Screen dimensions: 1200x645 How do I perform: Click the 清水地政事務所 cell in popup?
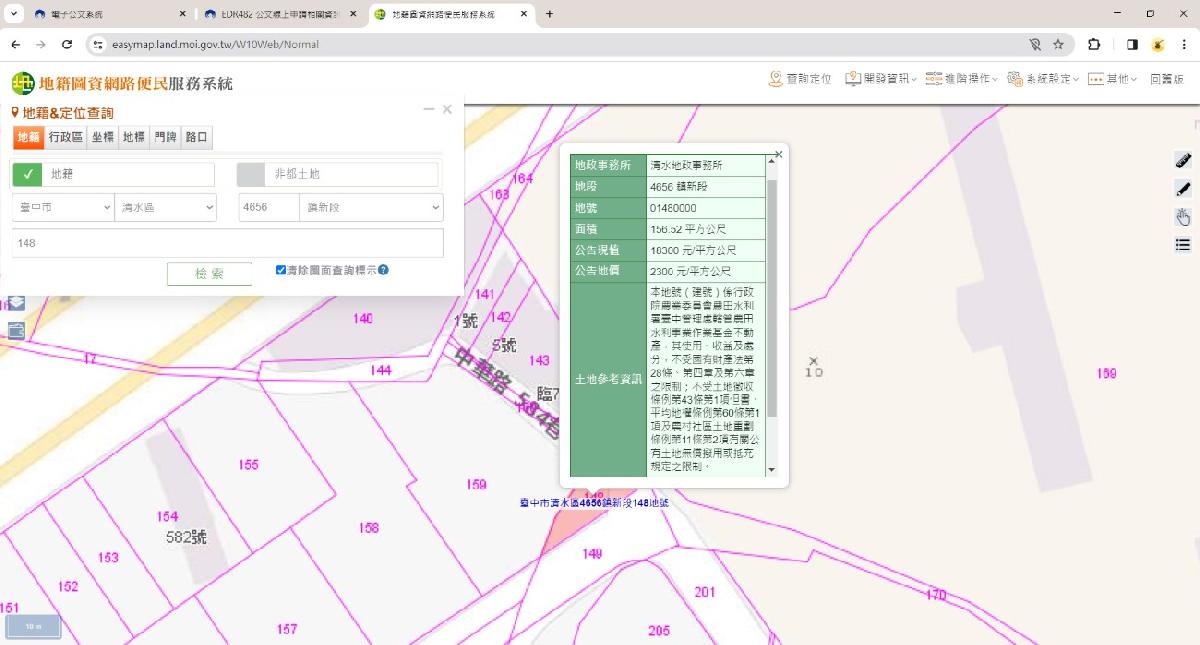point(705,164)
